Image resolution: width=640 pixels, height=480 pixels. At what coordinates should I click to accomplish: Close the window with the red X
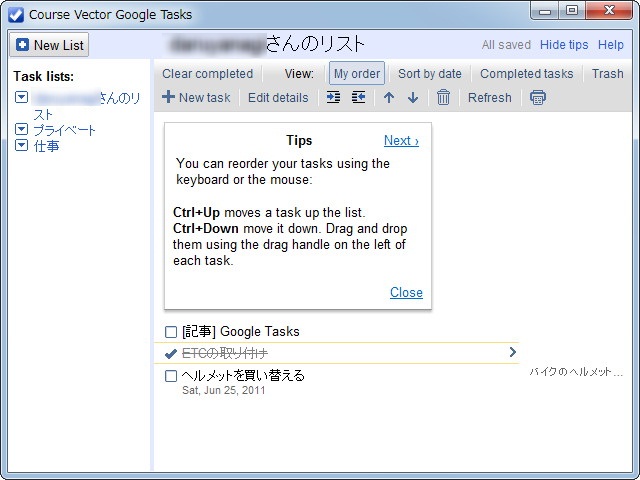pyautogui.click(x=609, y=10)
